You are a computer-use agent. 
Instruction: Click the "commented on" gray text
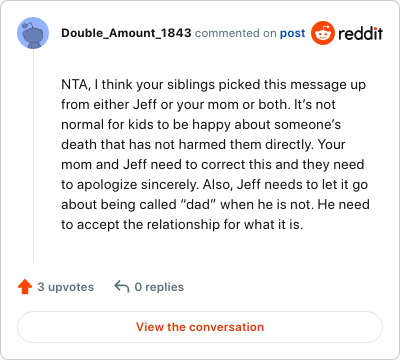[x=236, y=33]
